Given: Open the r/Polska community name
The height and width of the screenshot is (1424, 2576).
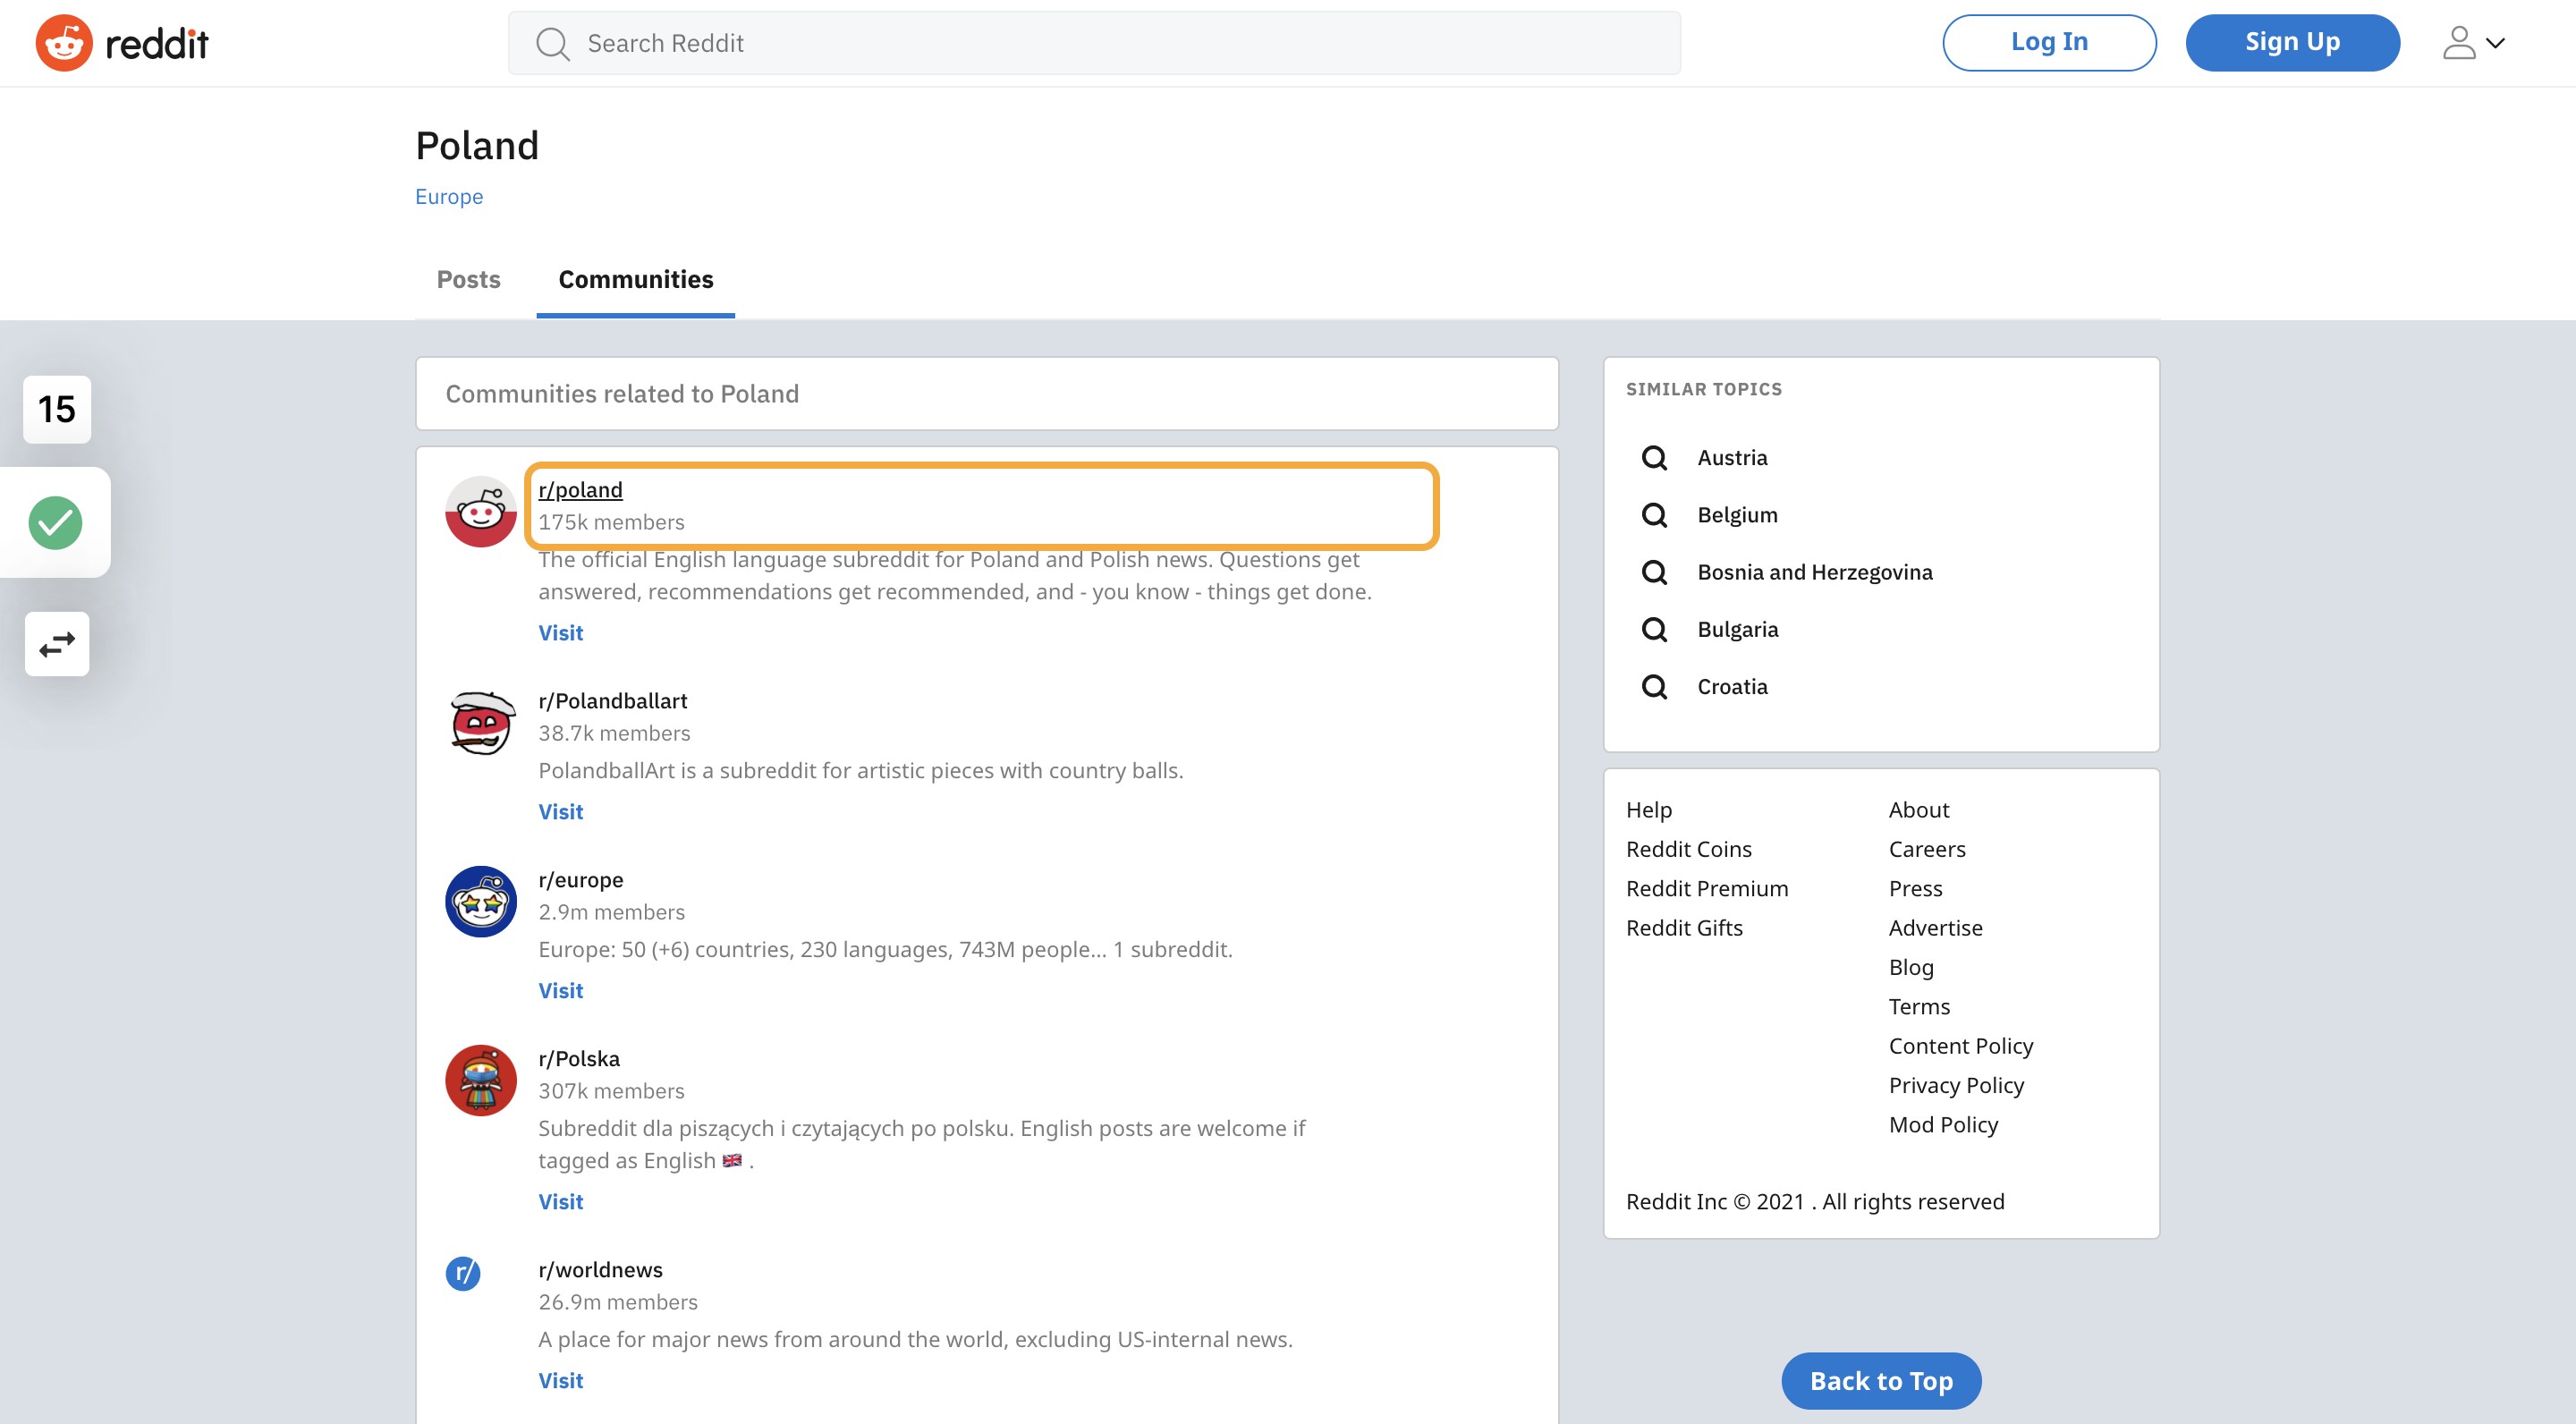Looking at the screenshot, I should 579,1059.
